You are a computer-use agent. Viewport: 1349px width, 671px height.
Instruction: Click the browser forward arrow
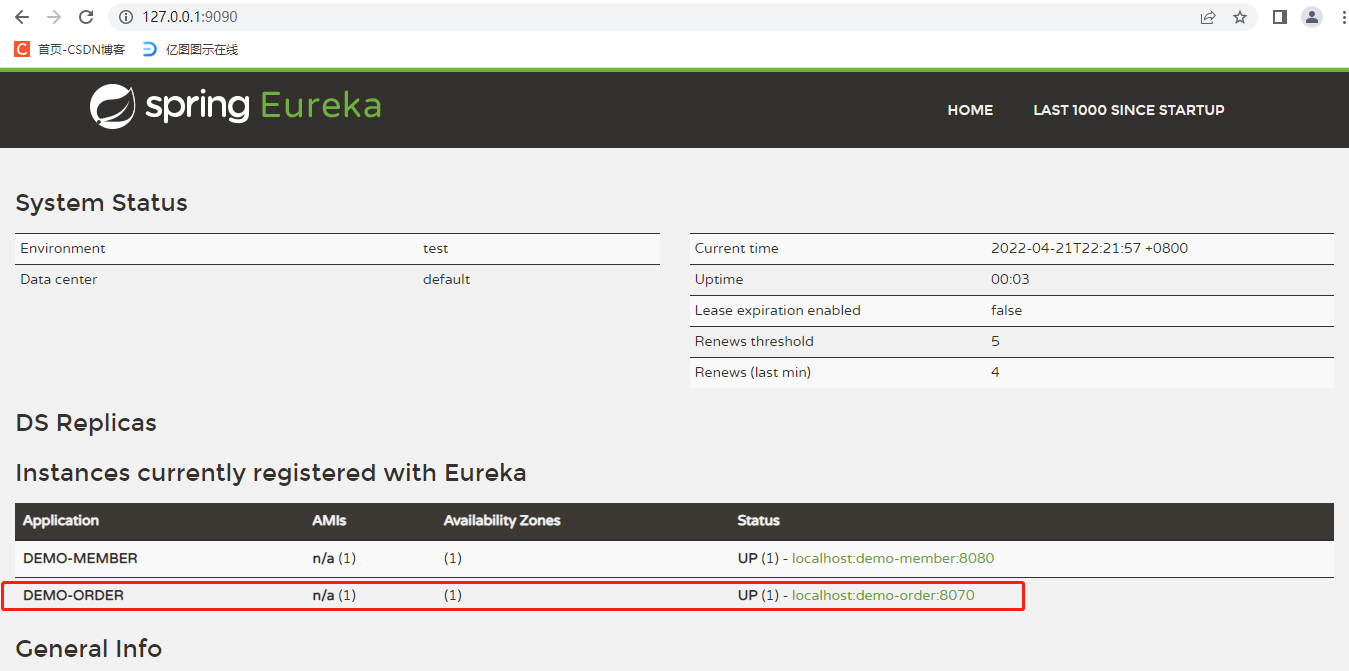(54, 17)
